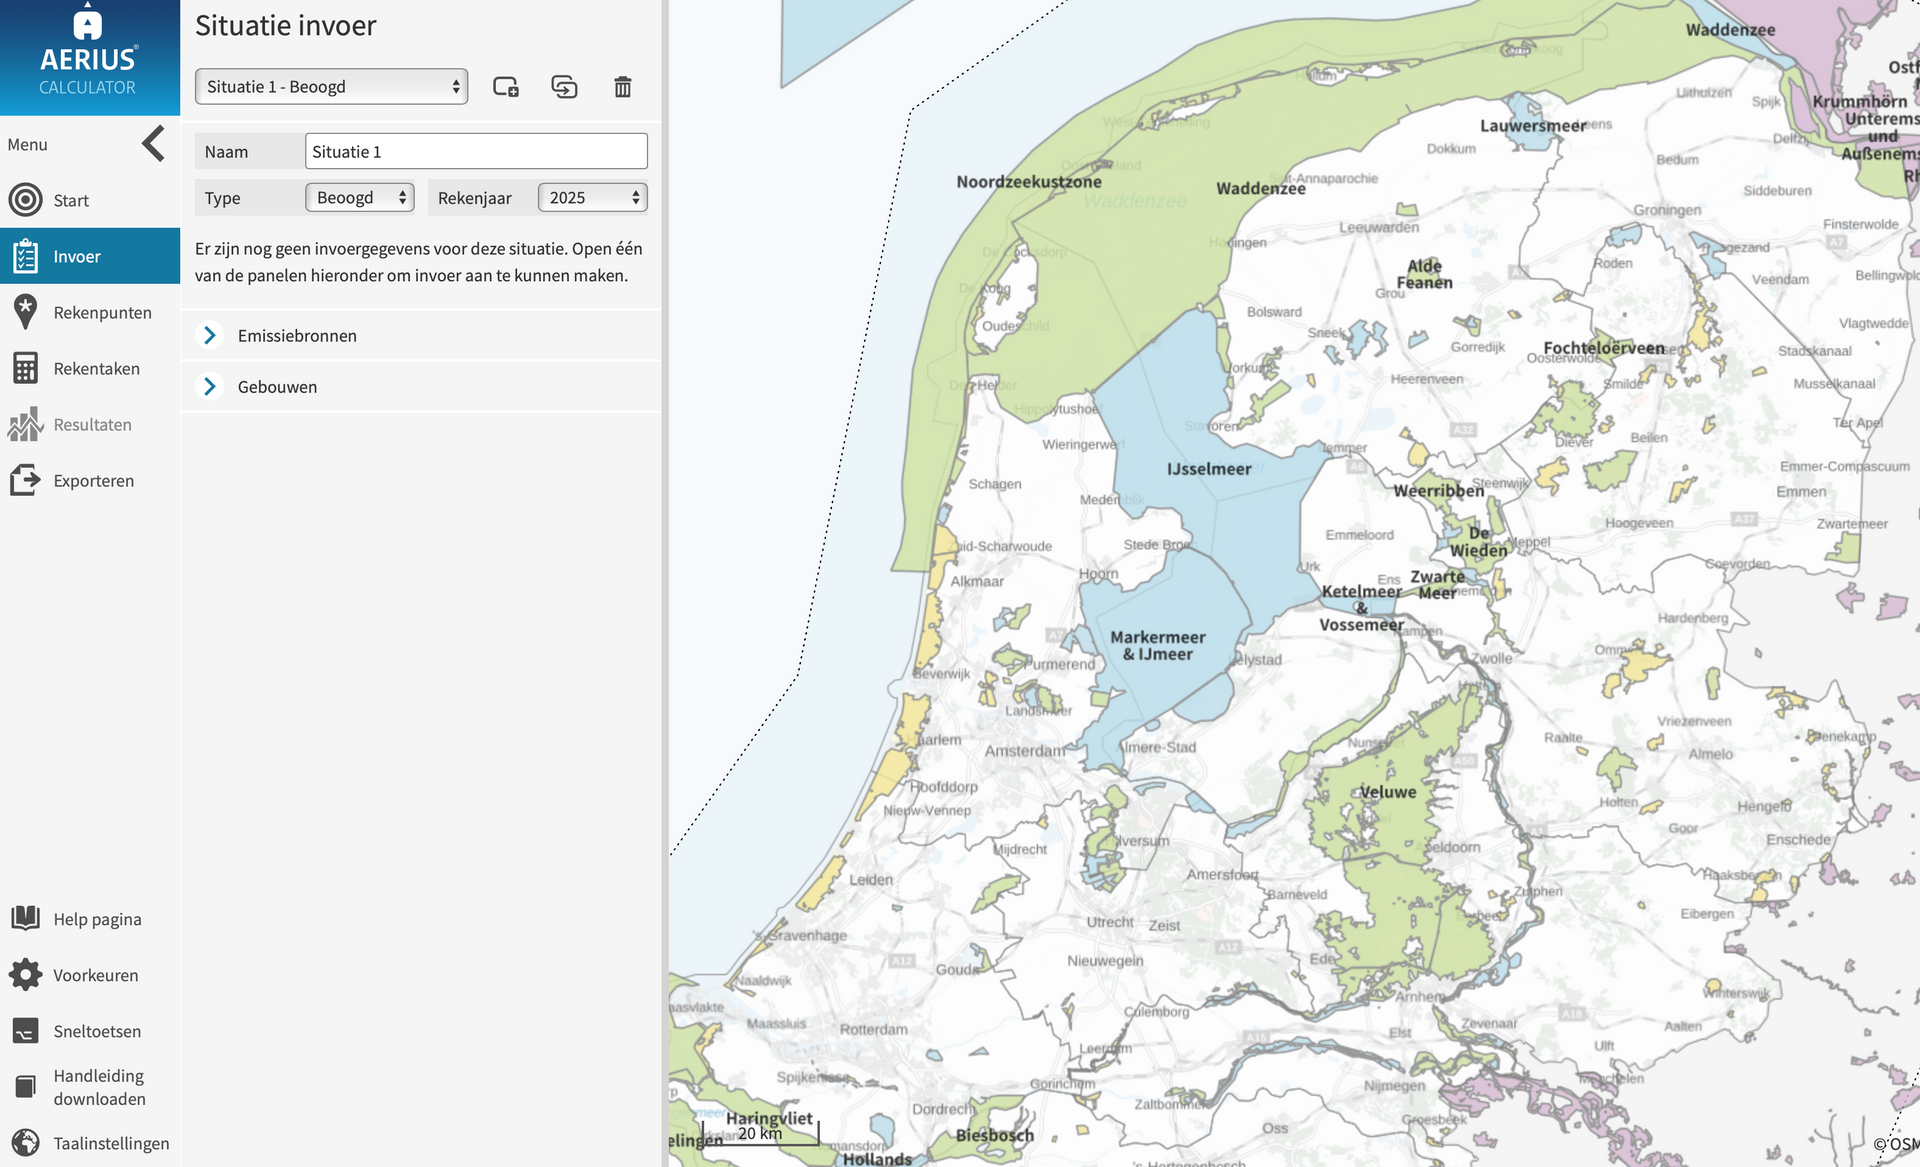This screenshot has width=1920, height=1167.
Task: Open the Rekenjaar 2025 dropdown
Action: point(592,198)
